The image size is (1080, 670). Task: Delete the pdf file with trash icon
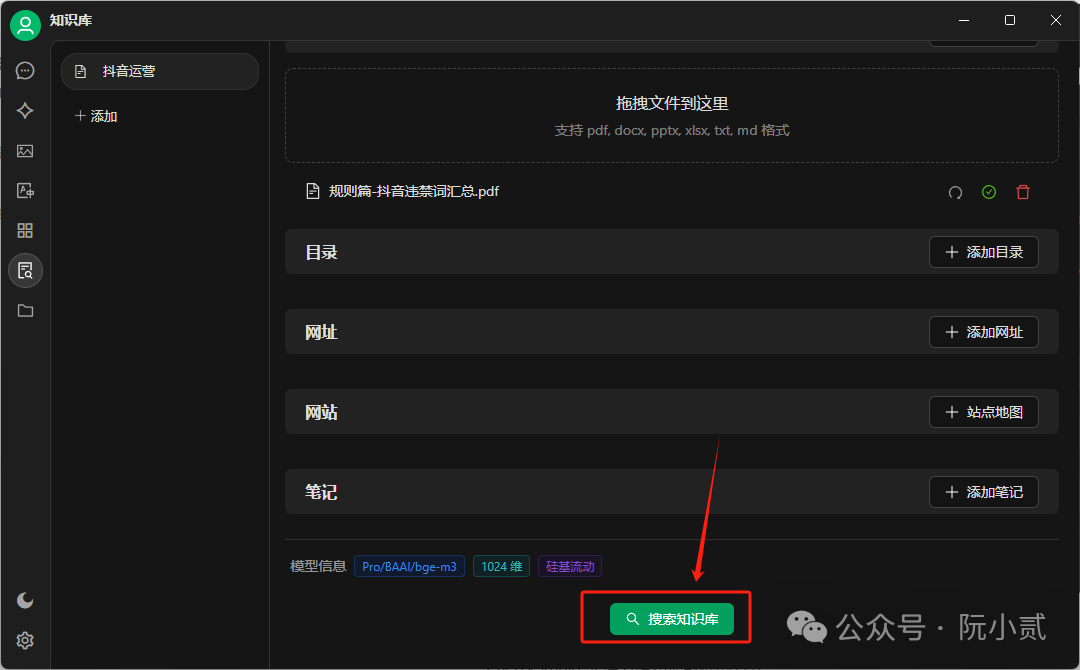(1023, 192)
